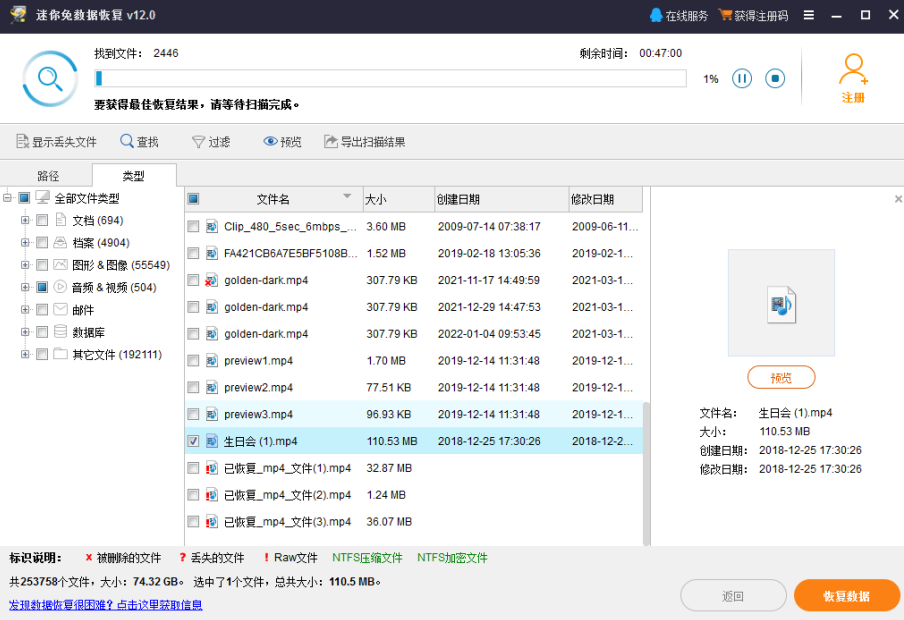Click the media file thumbnail in the preview pane
This screenshot has height=620, width=904.
pyautogui.click(x=781, y=304)
